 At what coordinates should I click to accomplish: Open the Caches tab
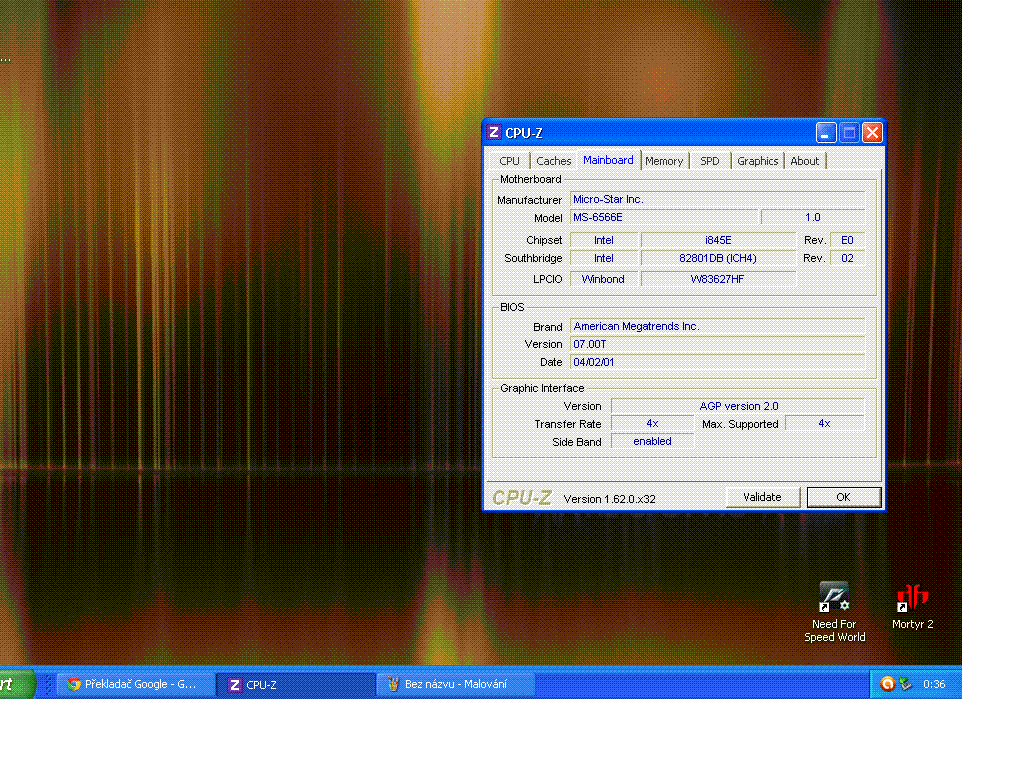553,161
